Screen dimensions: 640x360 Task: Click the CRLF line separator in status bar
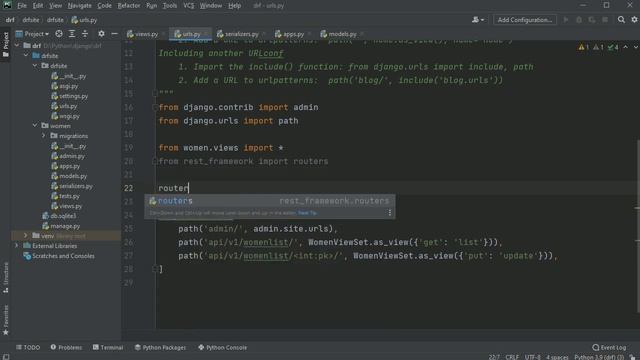pyautogui.click(x=512, y=357)
